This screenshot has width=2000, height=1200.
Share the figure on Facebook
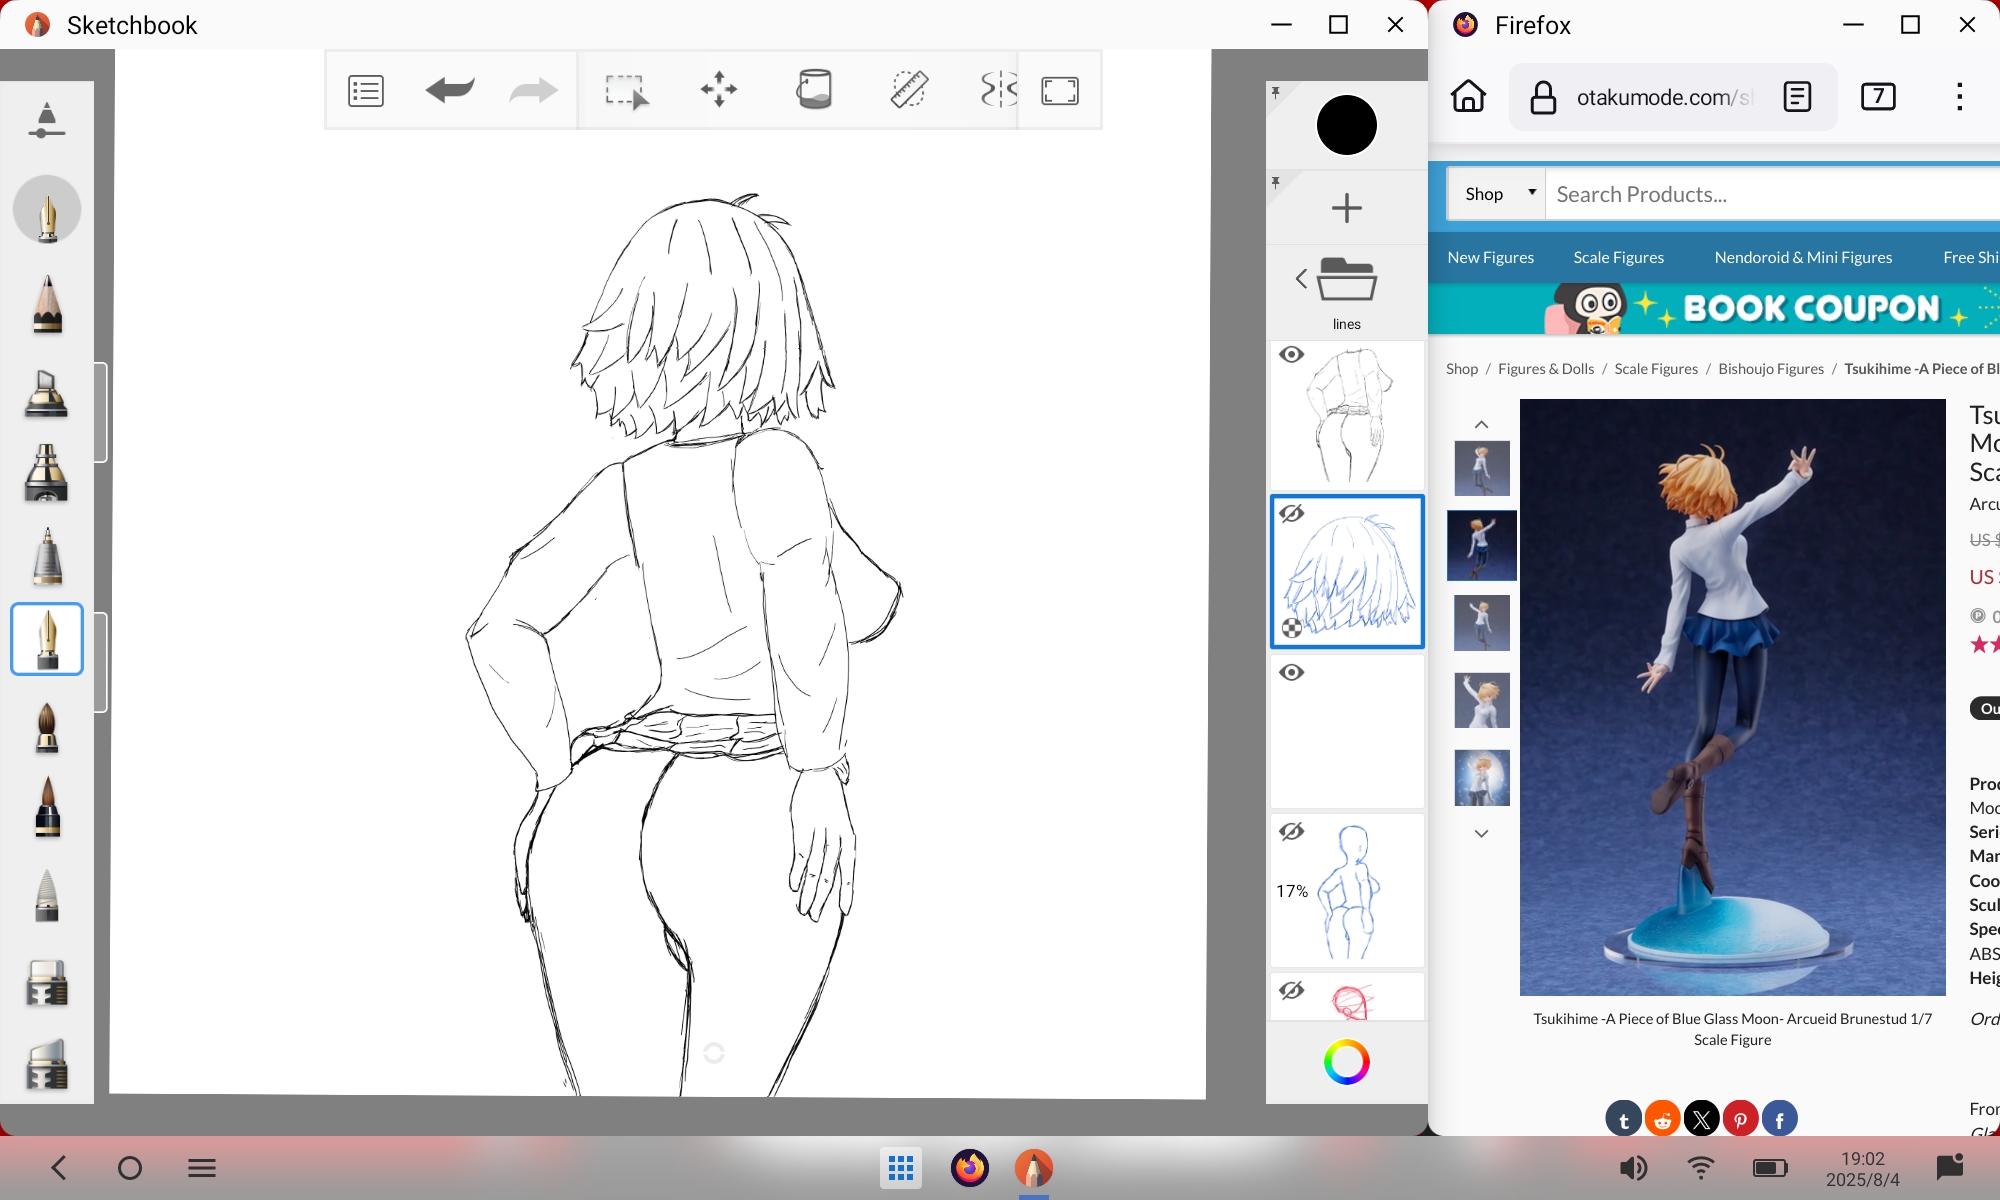(1780, 1119)
